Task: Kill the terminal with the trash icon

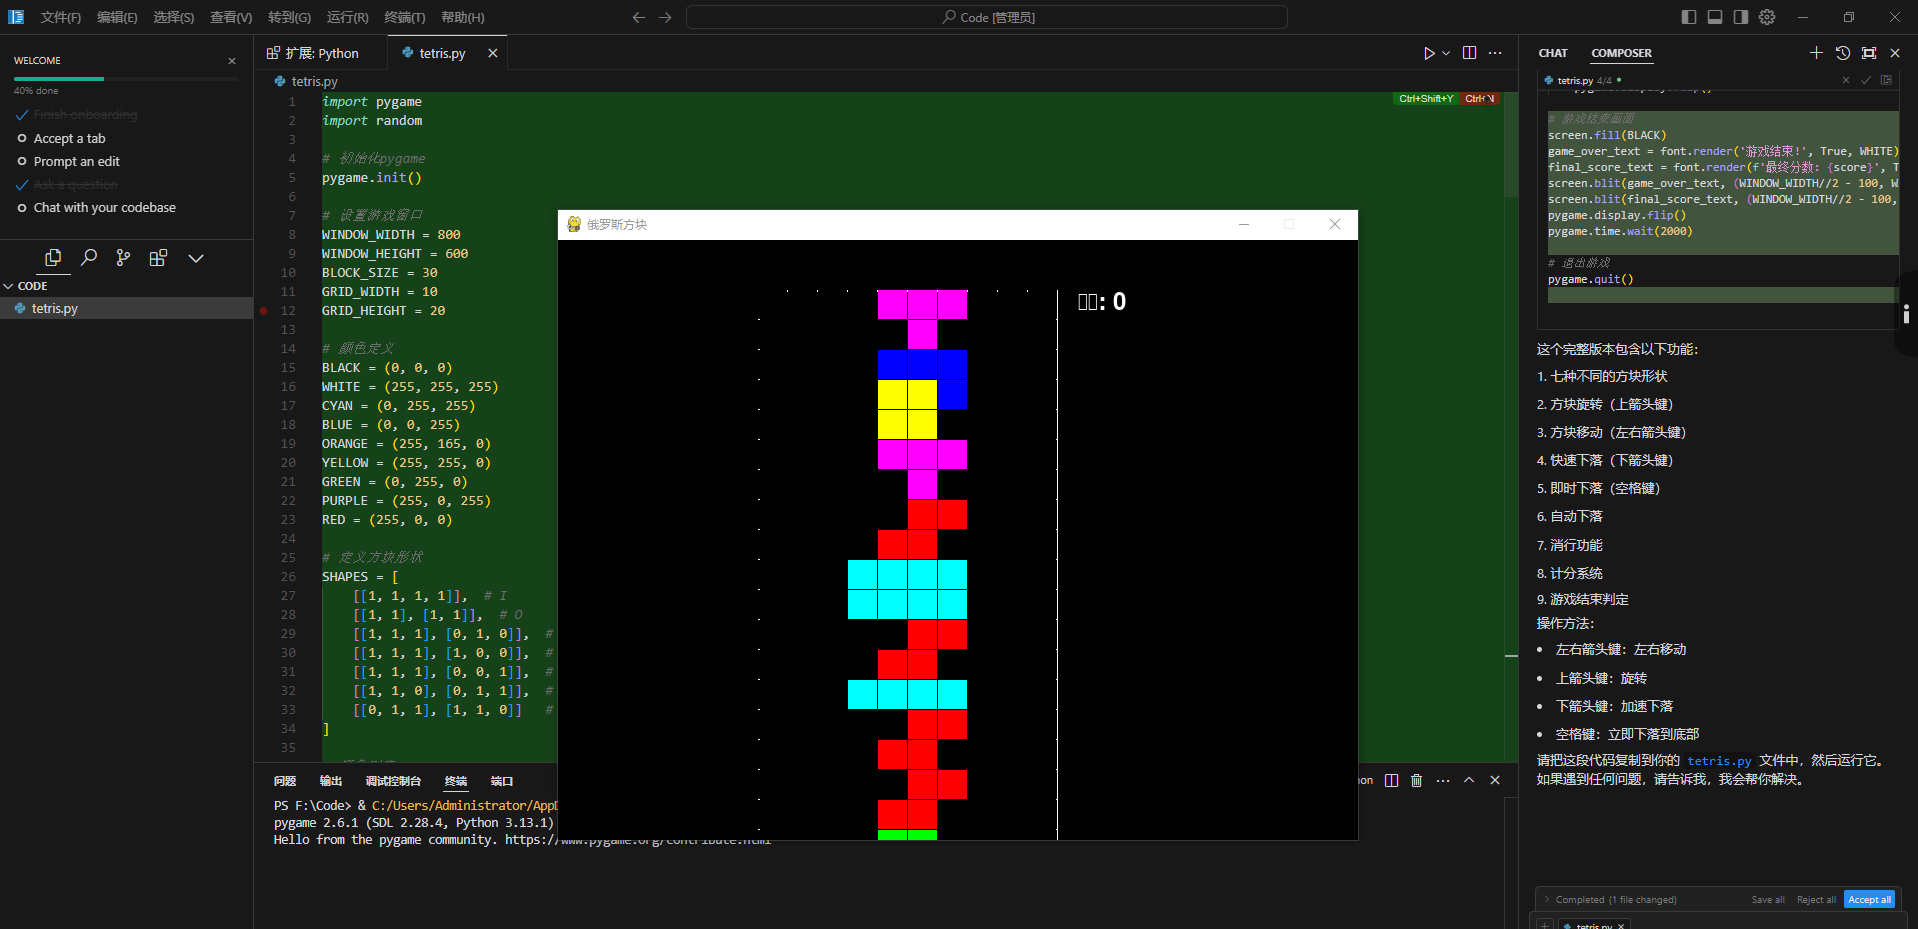Action: [x=1416, y=780]
